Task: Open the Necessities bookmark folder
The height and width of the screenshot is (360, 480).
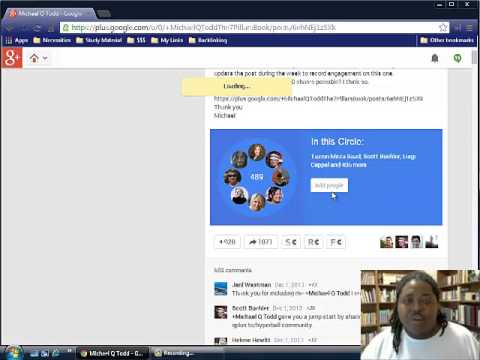Action: point(52,40)
